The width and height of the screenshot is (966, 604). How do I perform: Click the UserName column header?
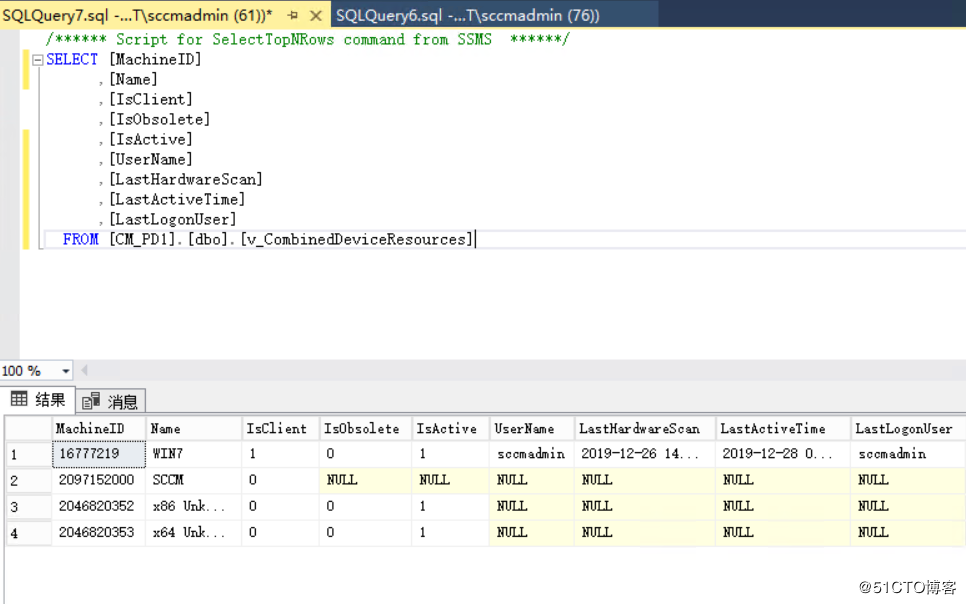point(532,428)
